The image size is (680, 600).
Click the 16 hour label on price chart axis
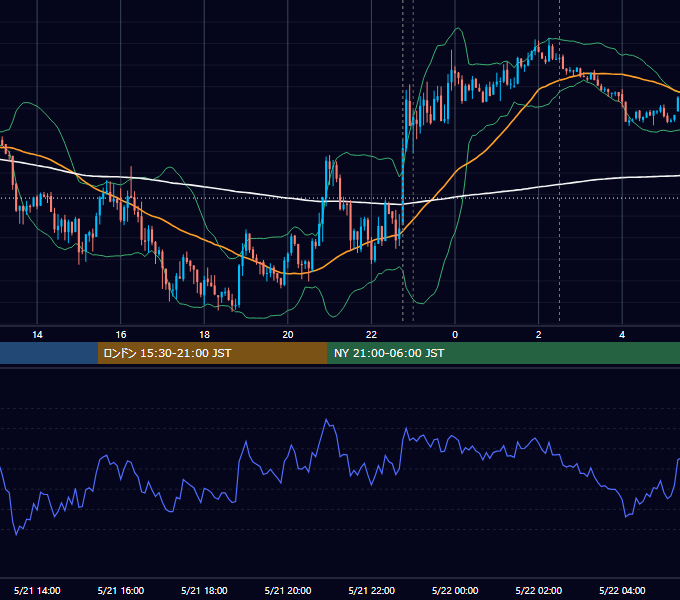tap(121, 335)
